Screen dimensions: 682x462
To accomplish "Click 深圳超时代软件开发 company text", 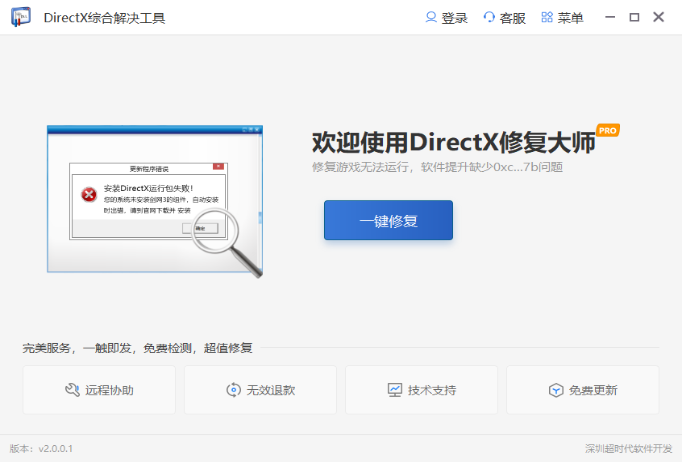I will pos(629,449).
